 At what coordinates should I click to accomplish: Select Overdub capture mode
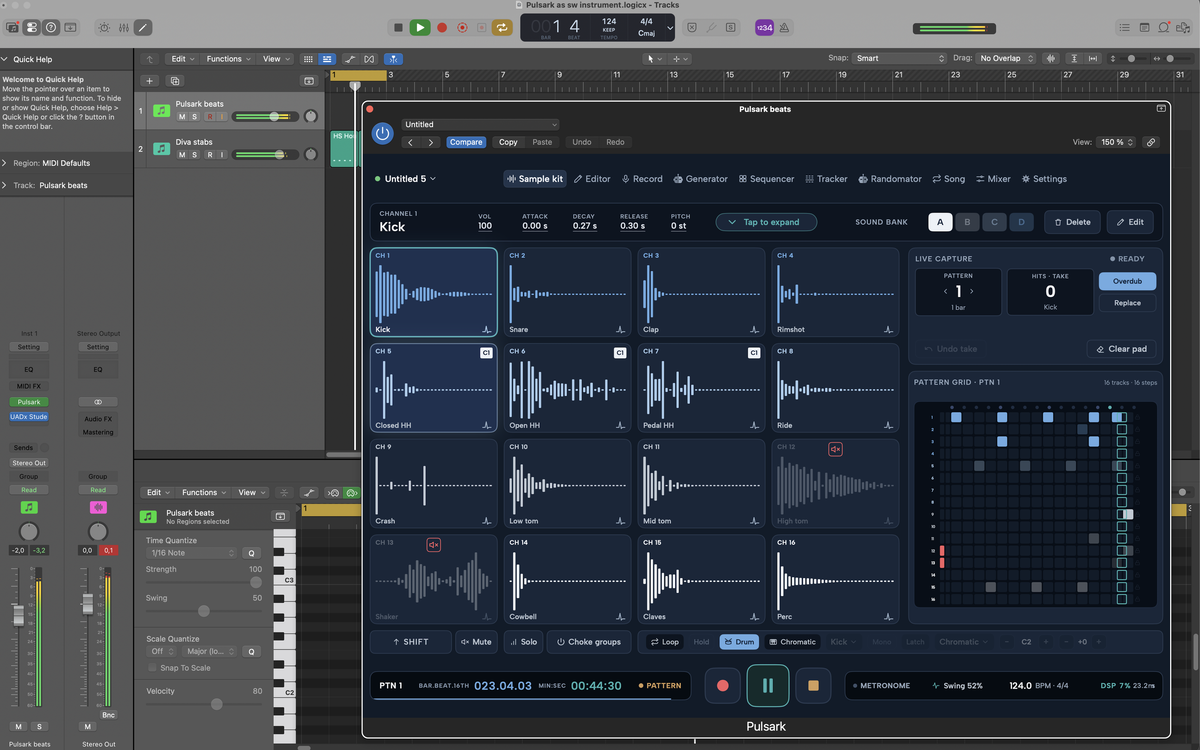(x=1127, y=282)
